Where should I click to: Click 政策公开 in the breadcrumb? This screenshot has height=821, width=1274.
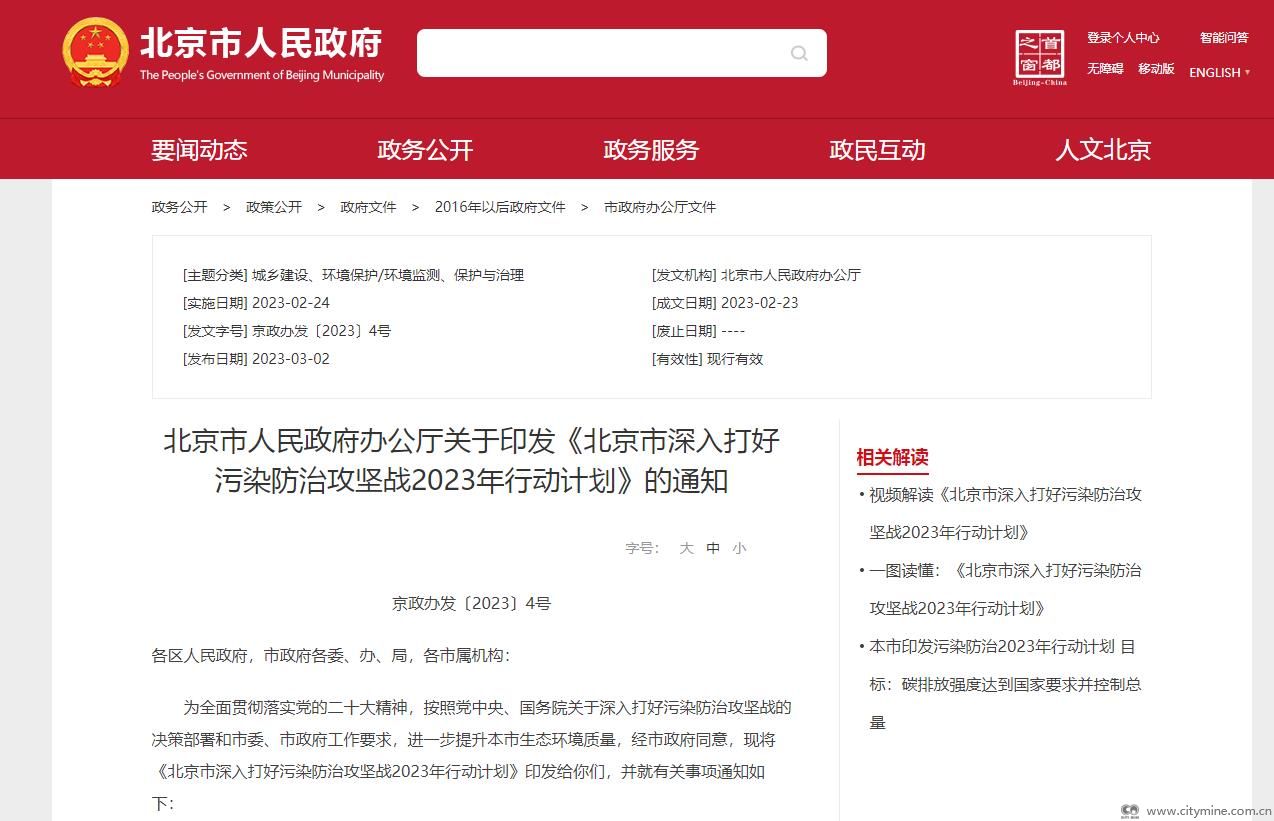pos(274,207)
